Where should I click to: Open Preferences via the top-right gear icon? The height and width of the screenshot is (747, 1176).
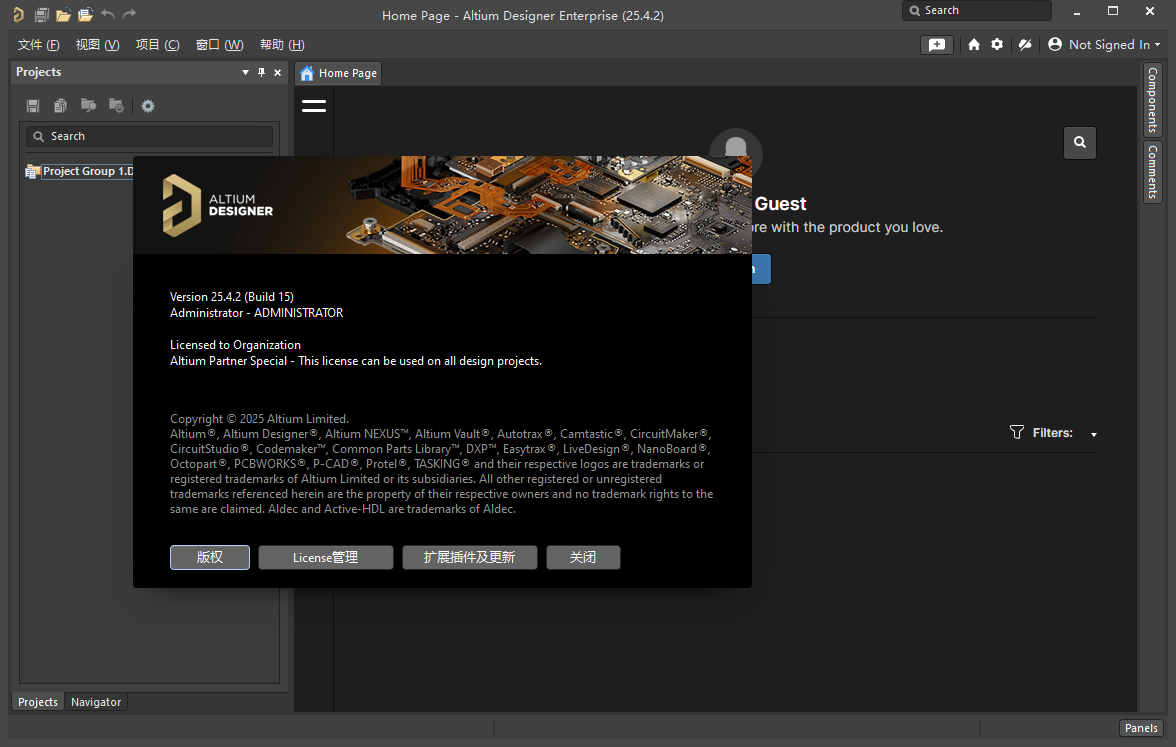click(x=997, y=44)
